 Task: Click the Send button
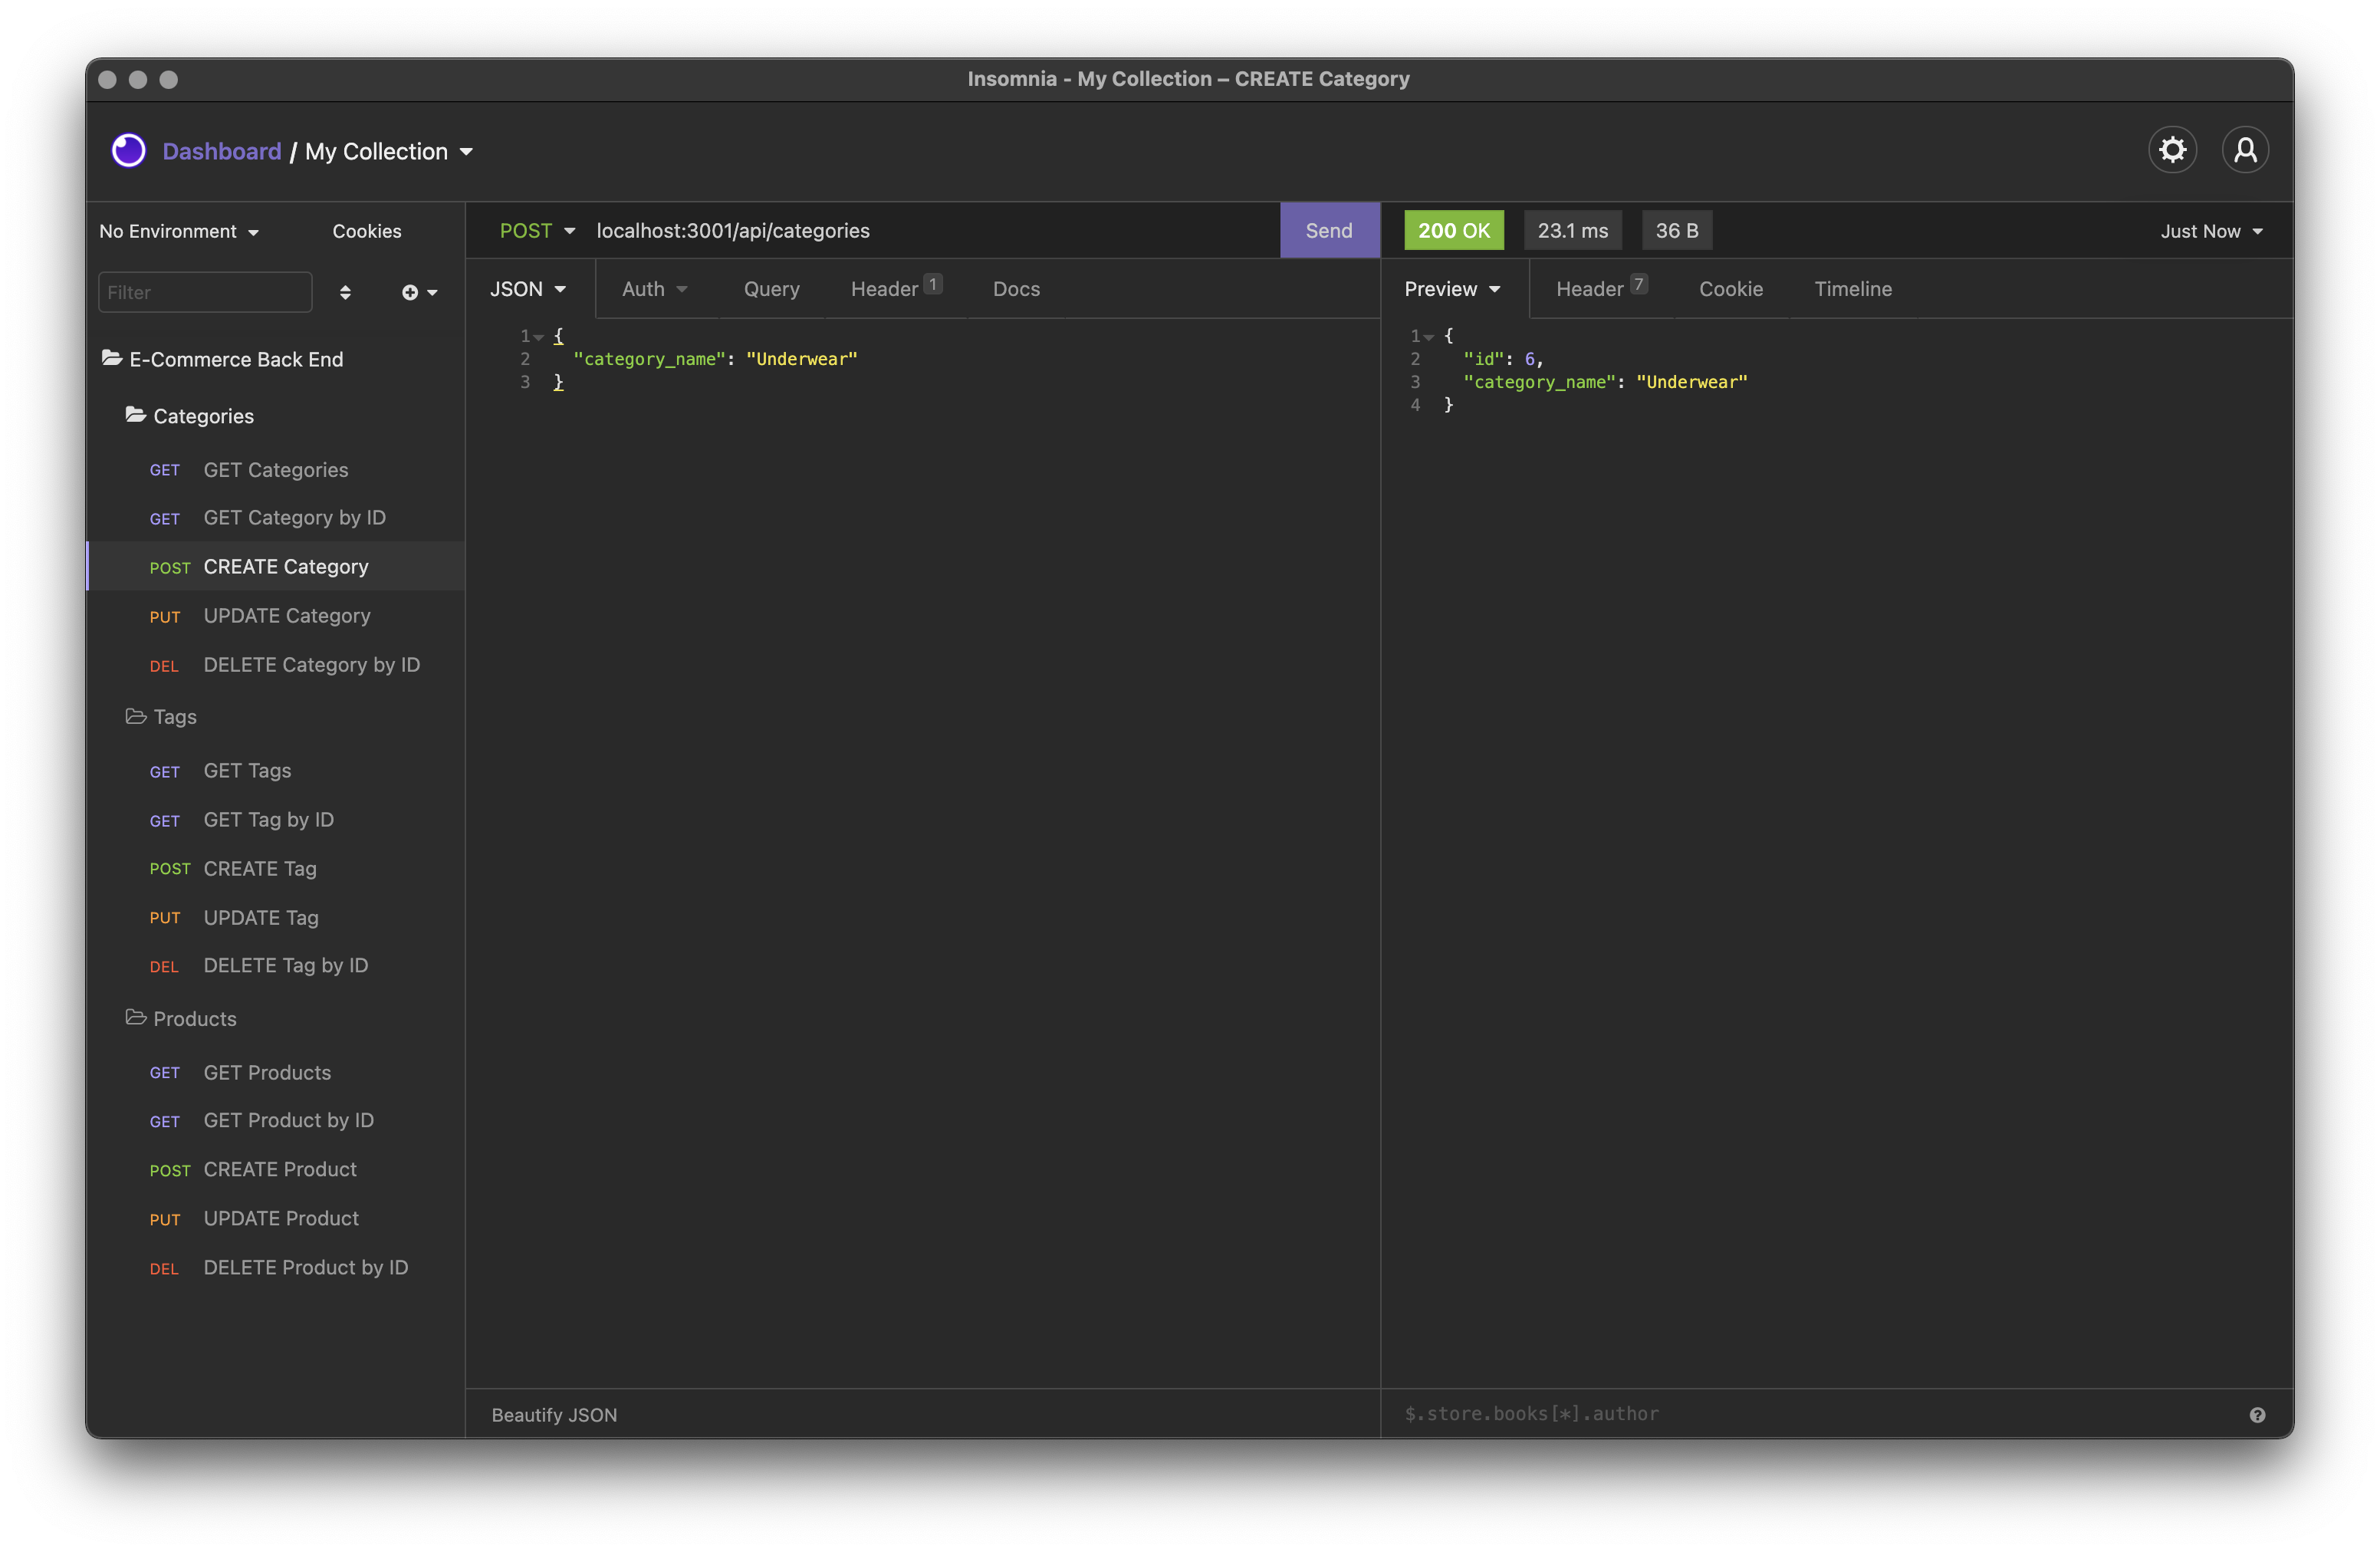(1328, 230)
